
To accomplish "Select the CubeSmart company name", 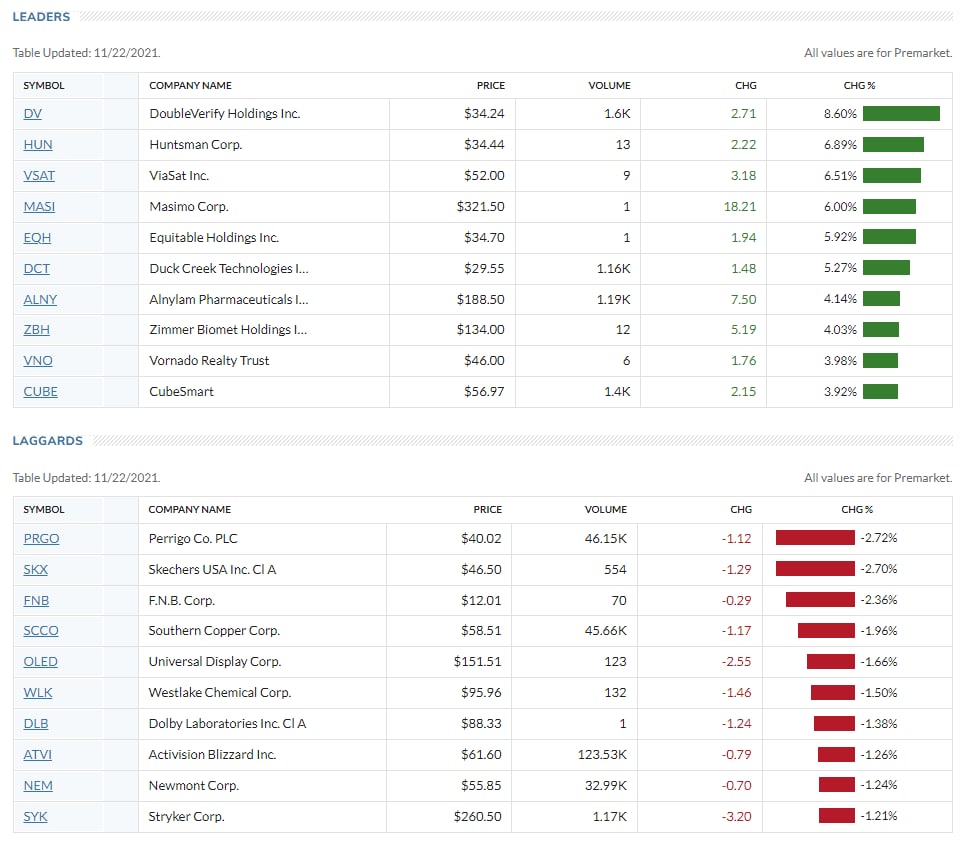I will coord(181,391).
